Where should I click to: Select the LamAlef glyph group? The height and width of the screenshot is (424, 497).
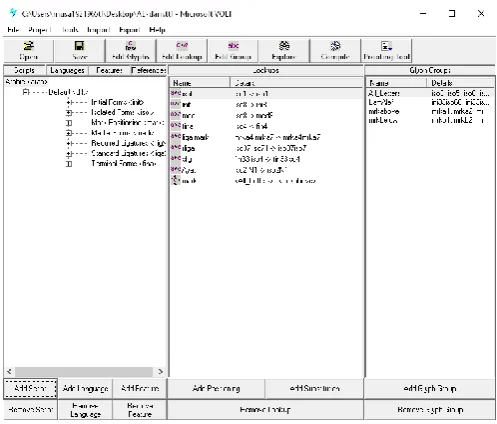click(381, 102)
